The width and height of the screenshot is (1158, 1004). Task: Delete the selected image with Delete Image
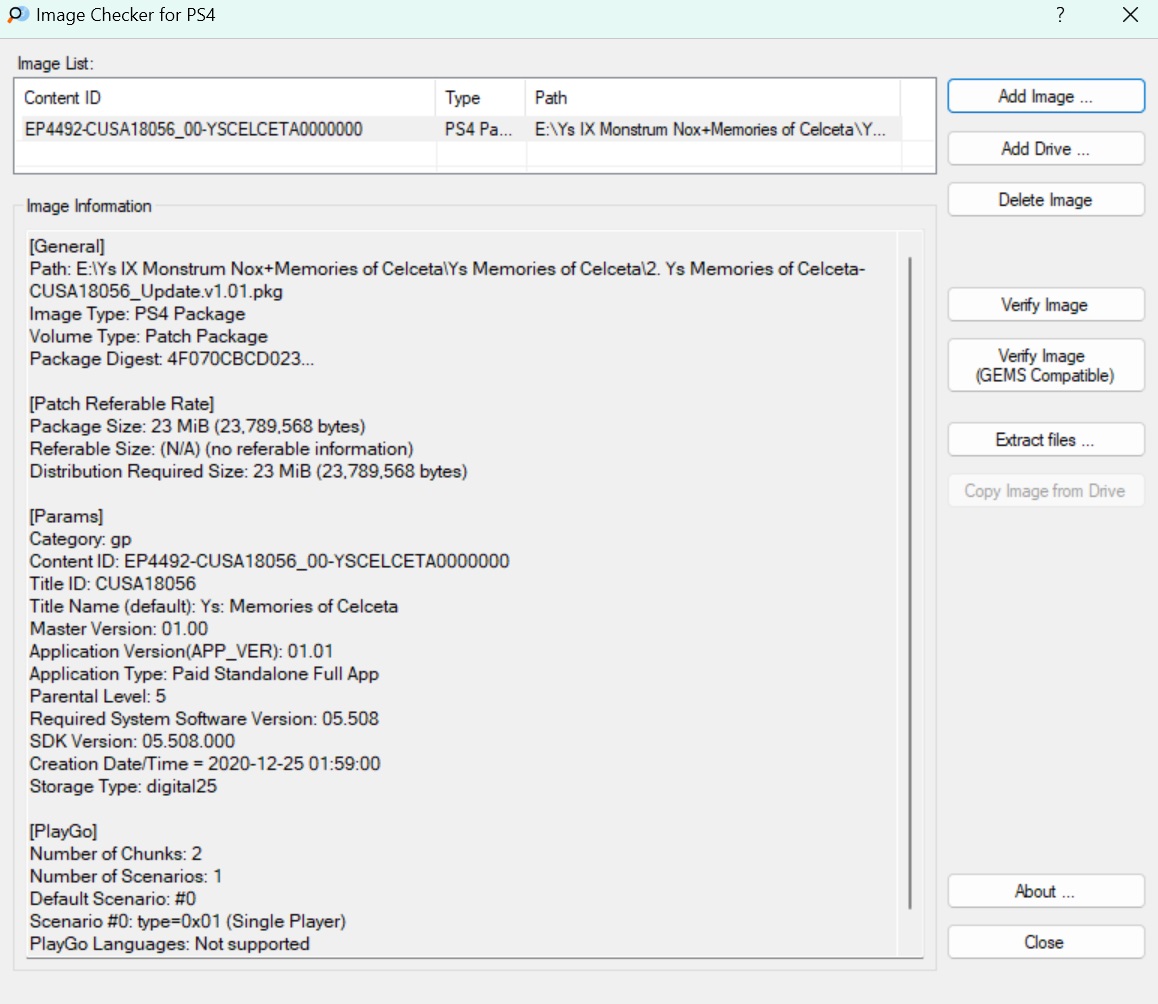tap(1045, 200)
